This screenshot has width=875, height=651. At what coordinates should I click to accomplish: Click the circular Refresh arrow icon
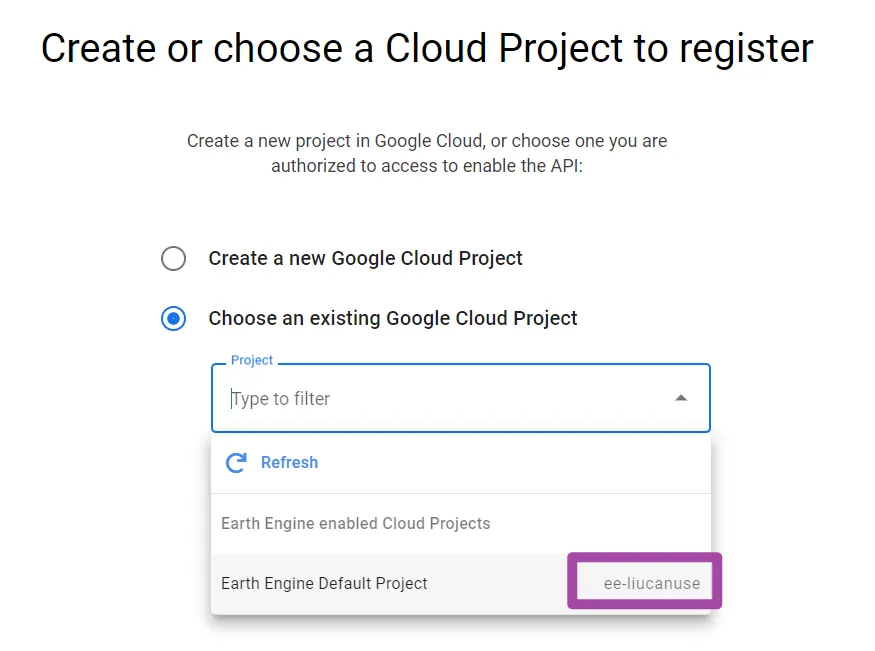[x=236, y=463]
